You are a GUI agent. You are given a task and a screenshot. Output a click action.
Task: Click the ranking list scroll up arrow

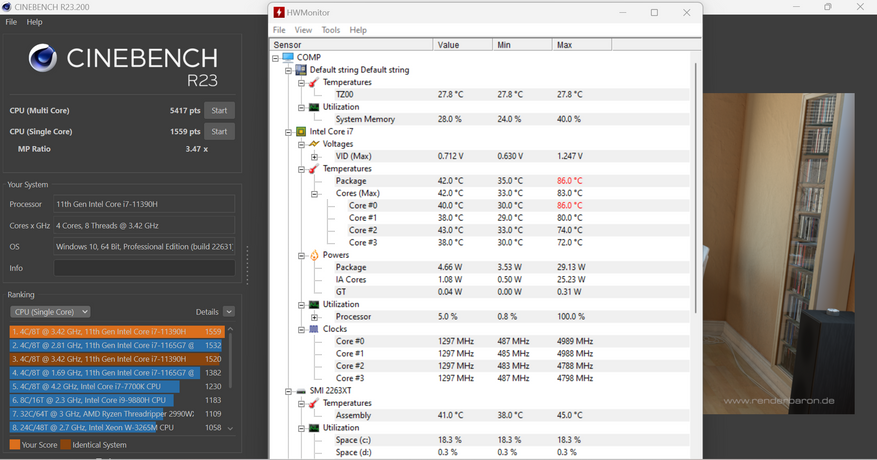230,329
